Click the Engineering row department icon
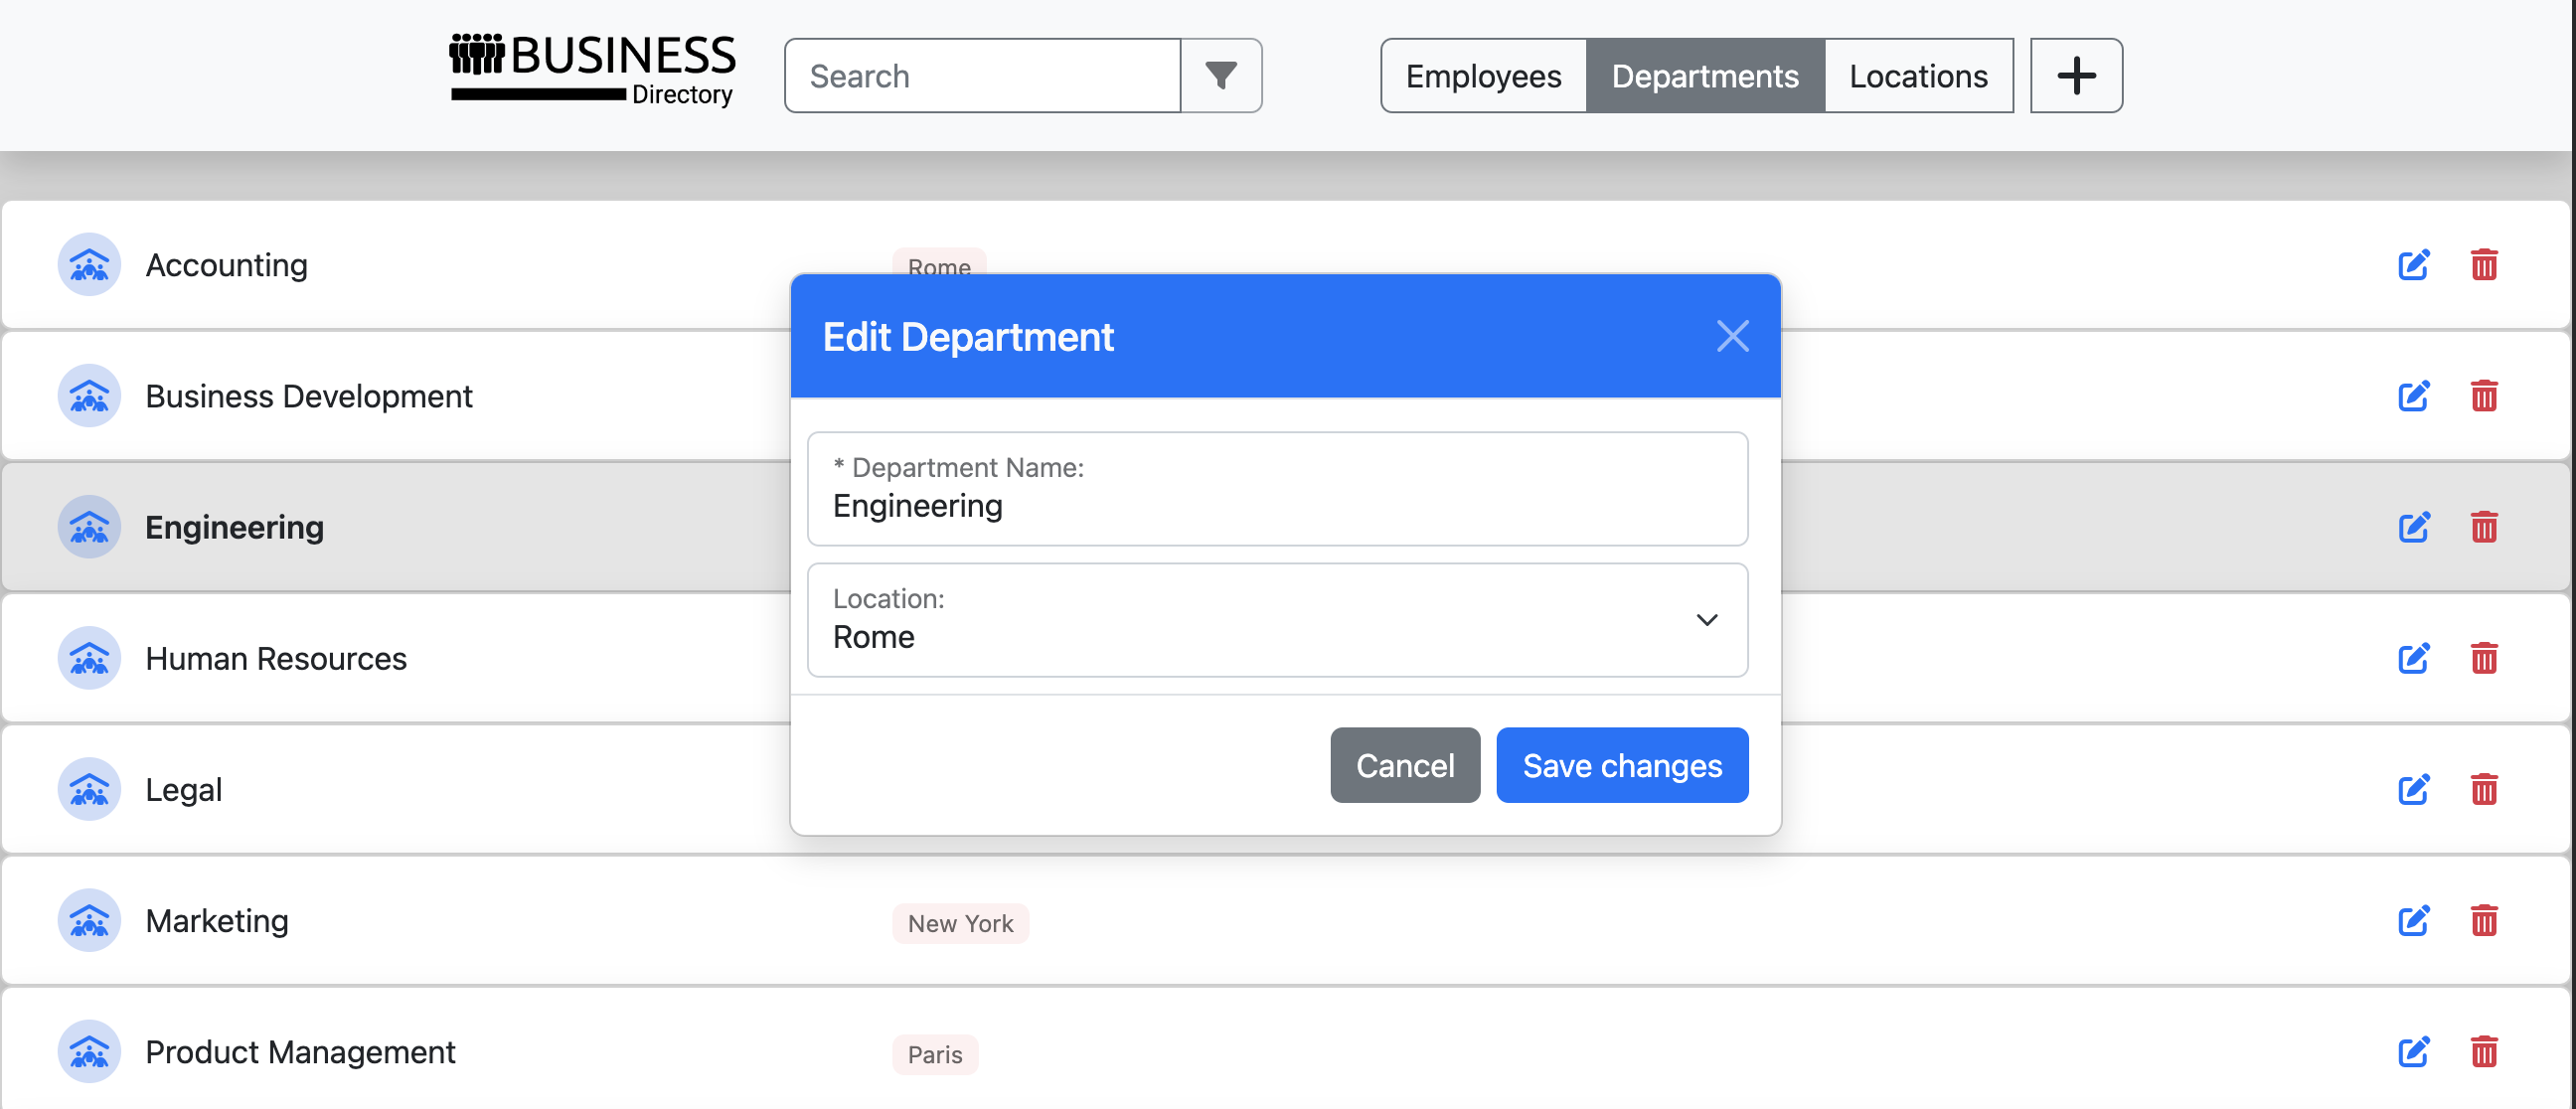The height and width of the screenshot is (1109, 2576). point(89,527)
